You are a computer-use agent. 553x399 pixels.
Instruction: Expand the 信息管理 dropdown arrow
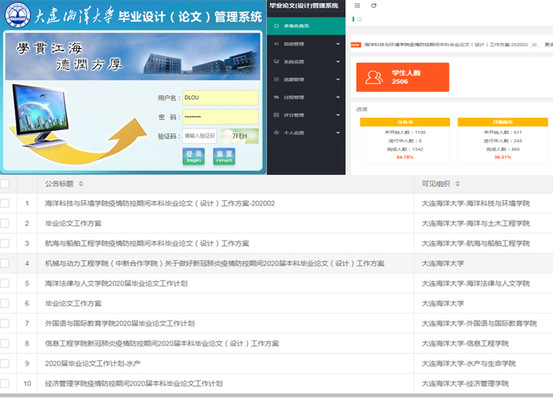click(338, 44)
